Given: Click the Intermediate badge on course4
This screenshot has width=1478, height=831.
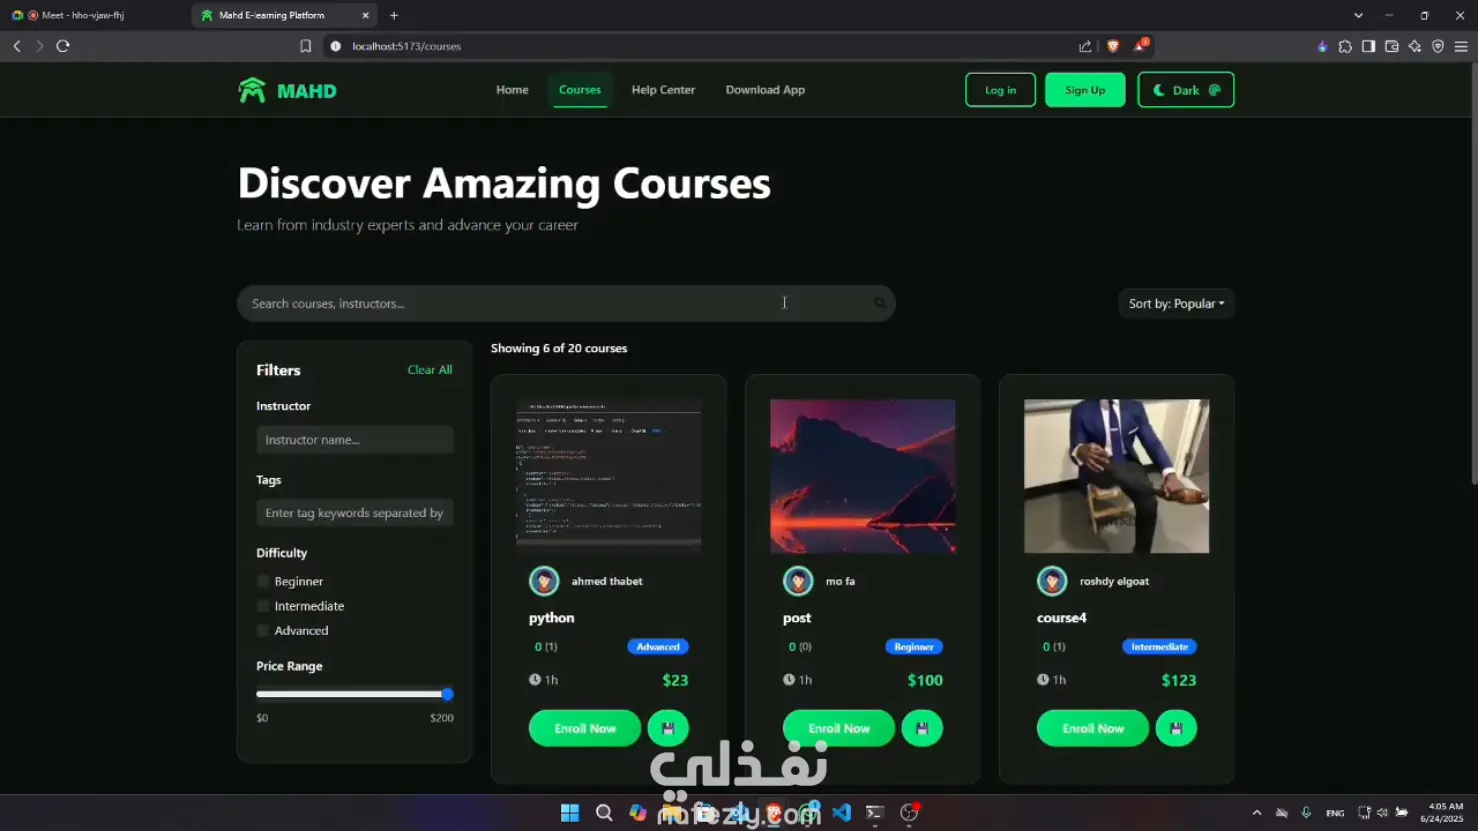Looking at the screenshot, I should coord(1160,647).
